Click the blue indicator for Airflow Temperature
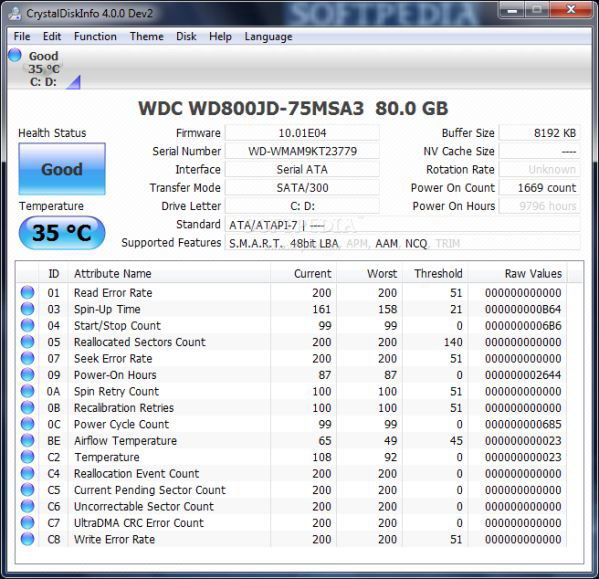599x579 pixels. pos(27,440)
